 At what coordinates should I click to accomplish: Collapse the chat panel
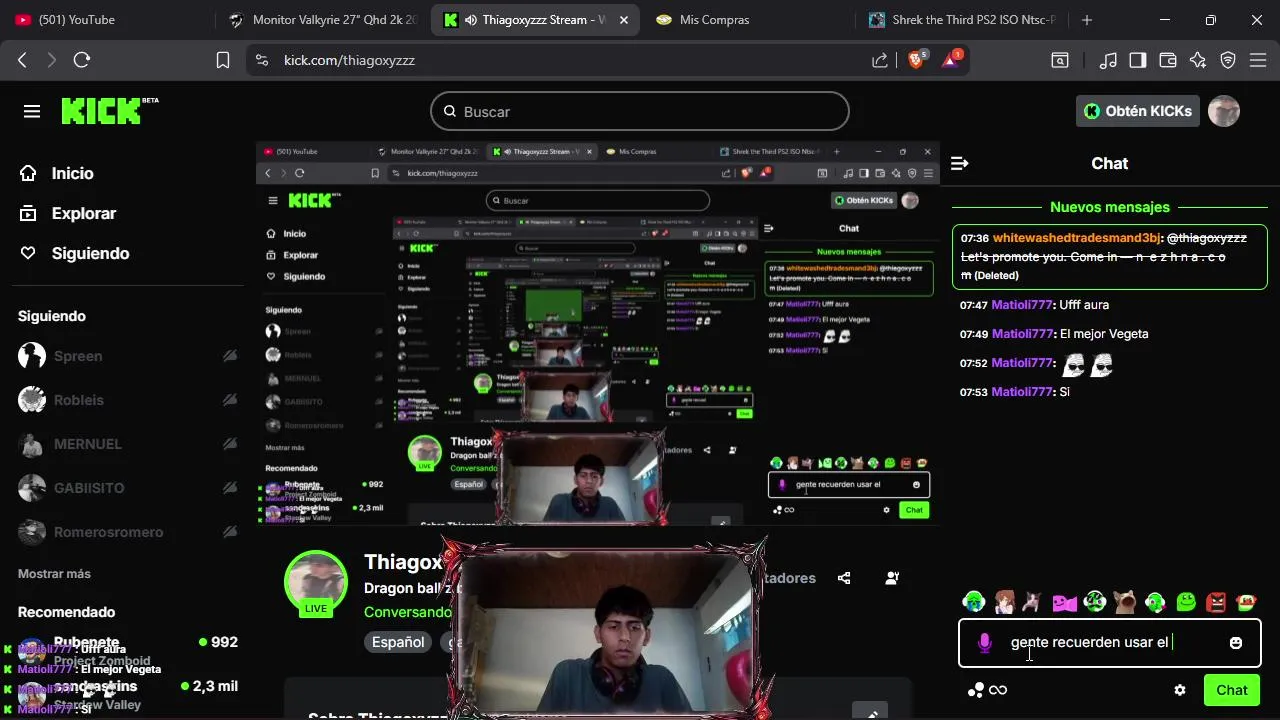pyautogui.click(x=960, y=163)
